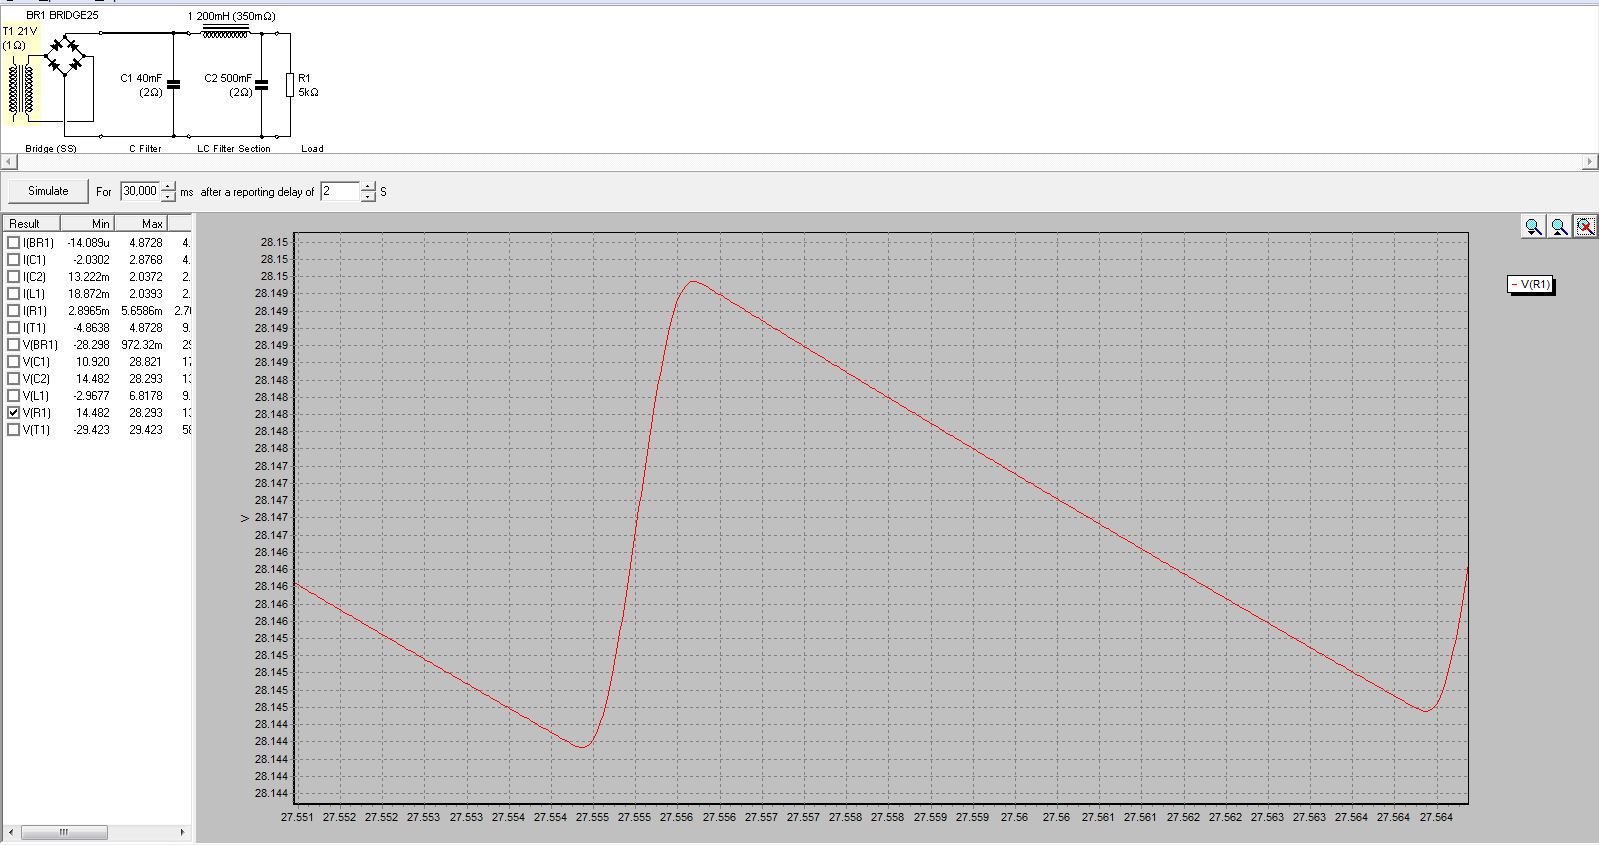The height and width of the screenshot is (845, 1599).
Task: Decrease simulation duration with down spinner
Action: coord(168,196)
